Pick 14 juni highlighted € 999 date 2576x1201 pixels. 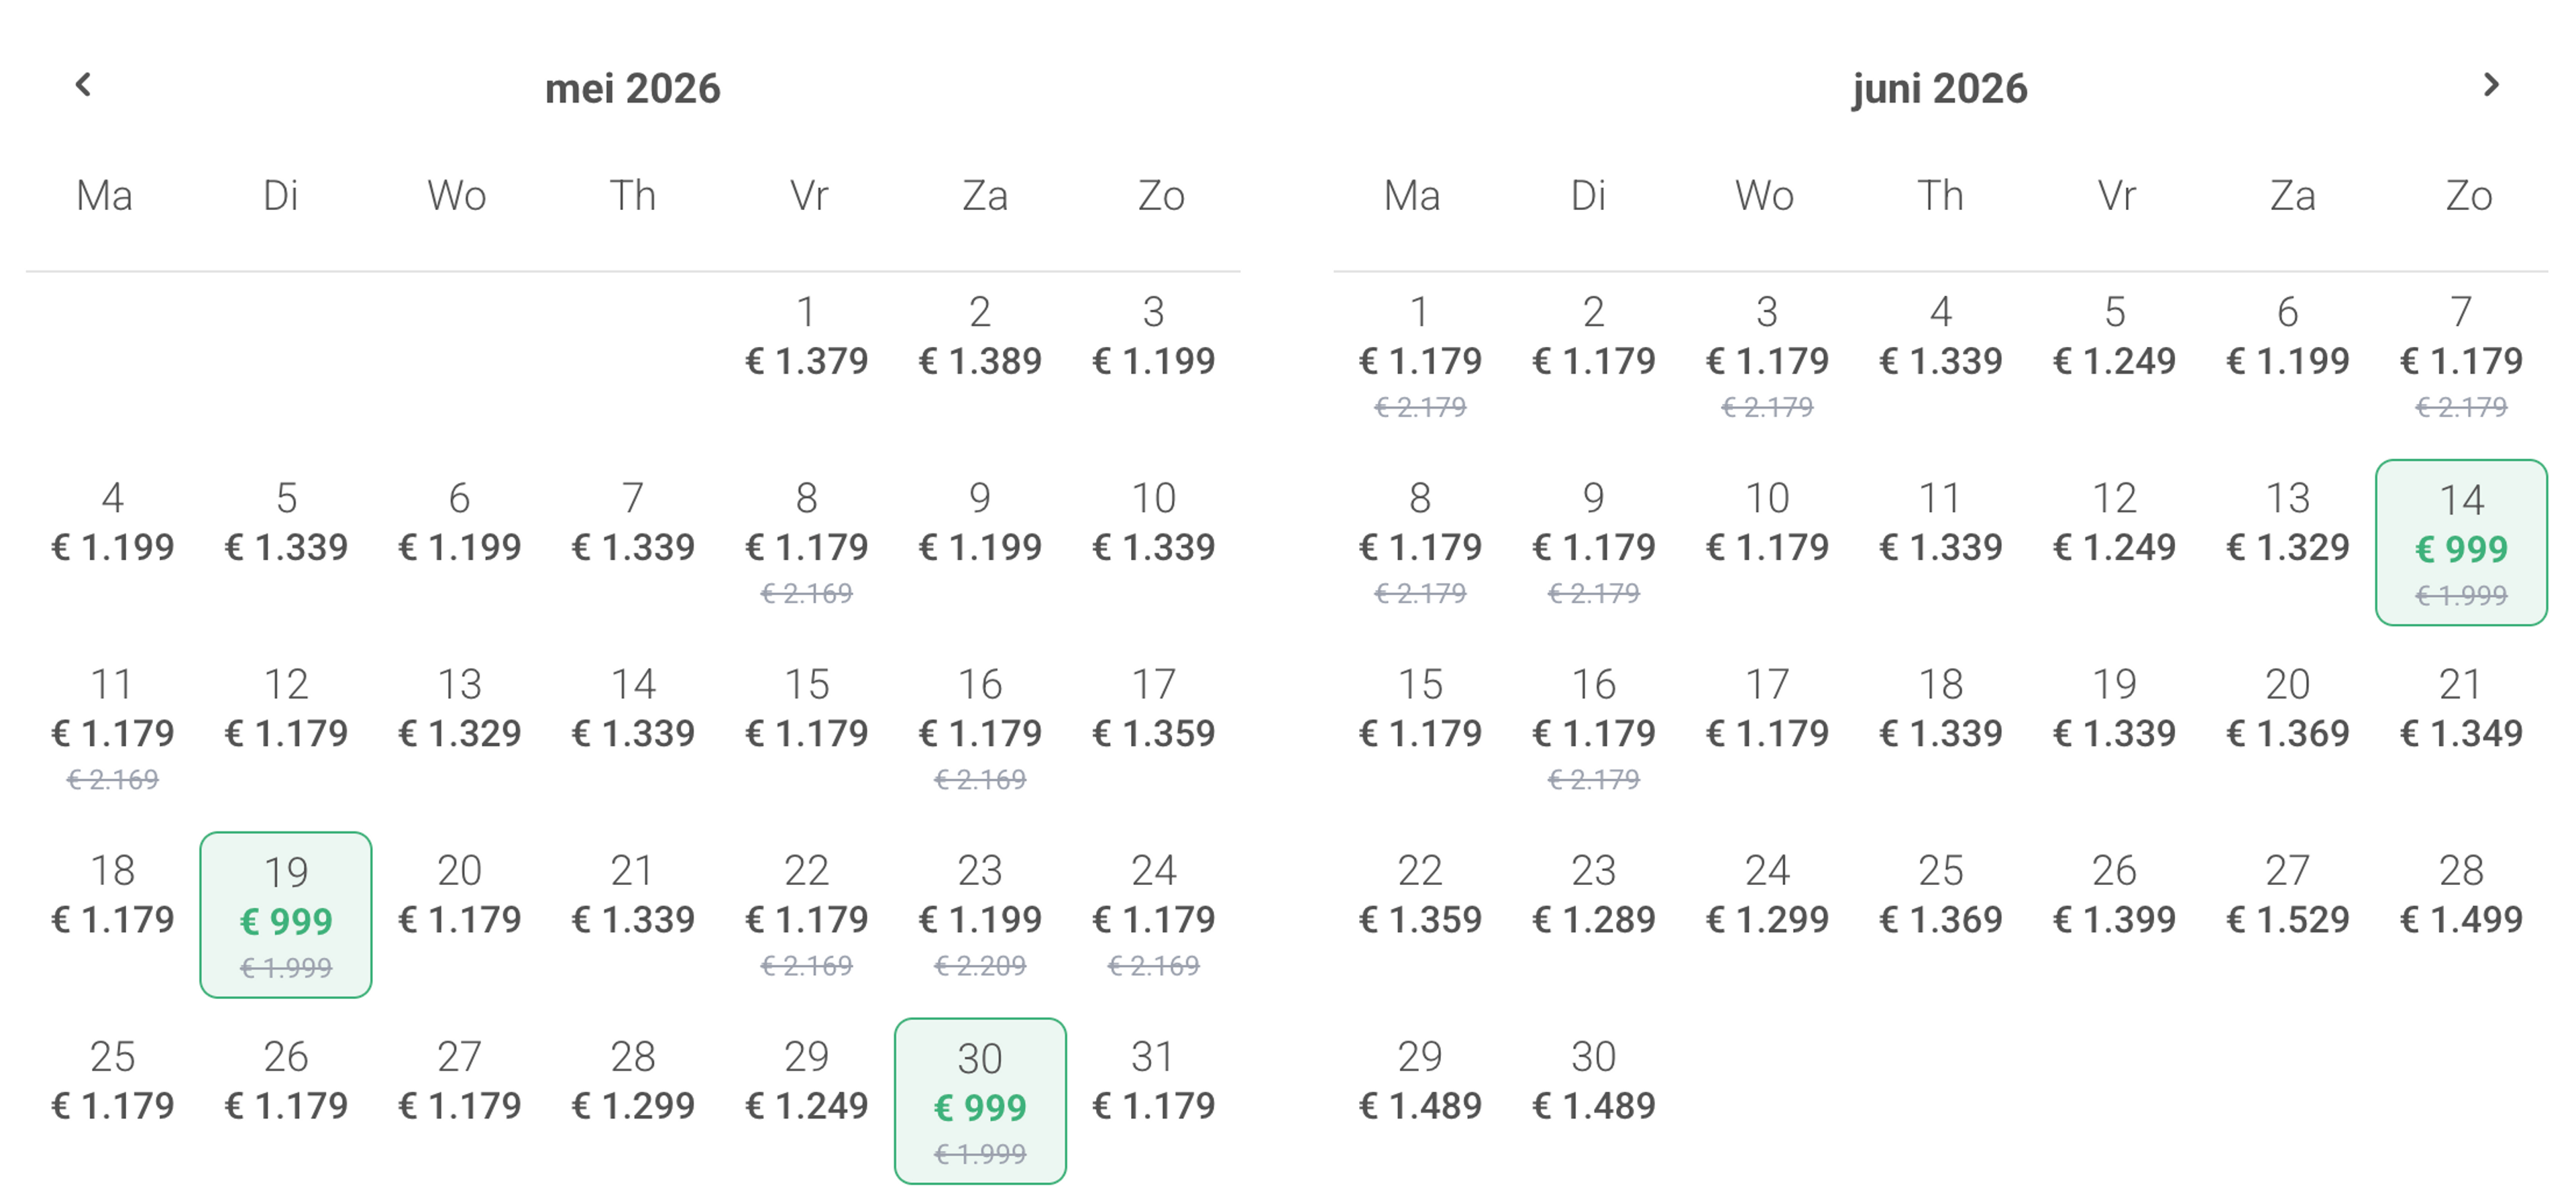2461,543
